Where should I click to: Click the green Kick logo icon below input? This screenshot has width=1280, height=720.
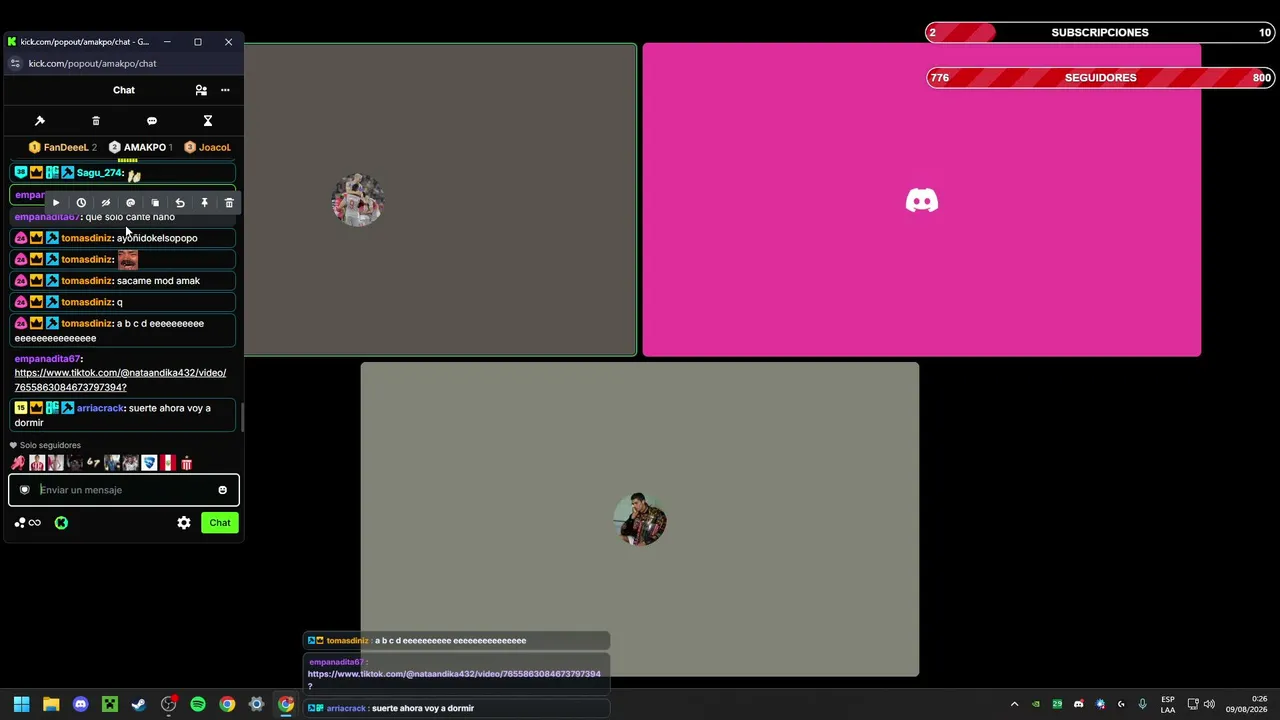point(61,523)
